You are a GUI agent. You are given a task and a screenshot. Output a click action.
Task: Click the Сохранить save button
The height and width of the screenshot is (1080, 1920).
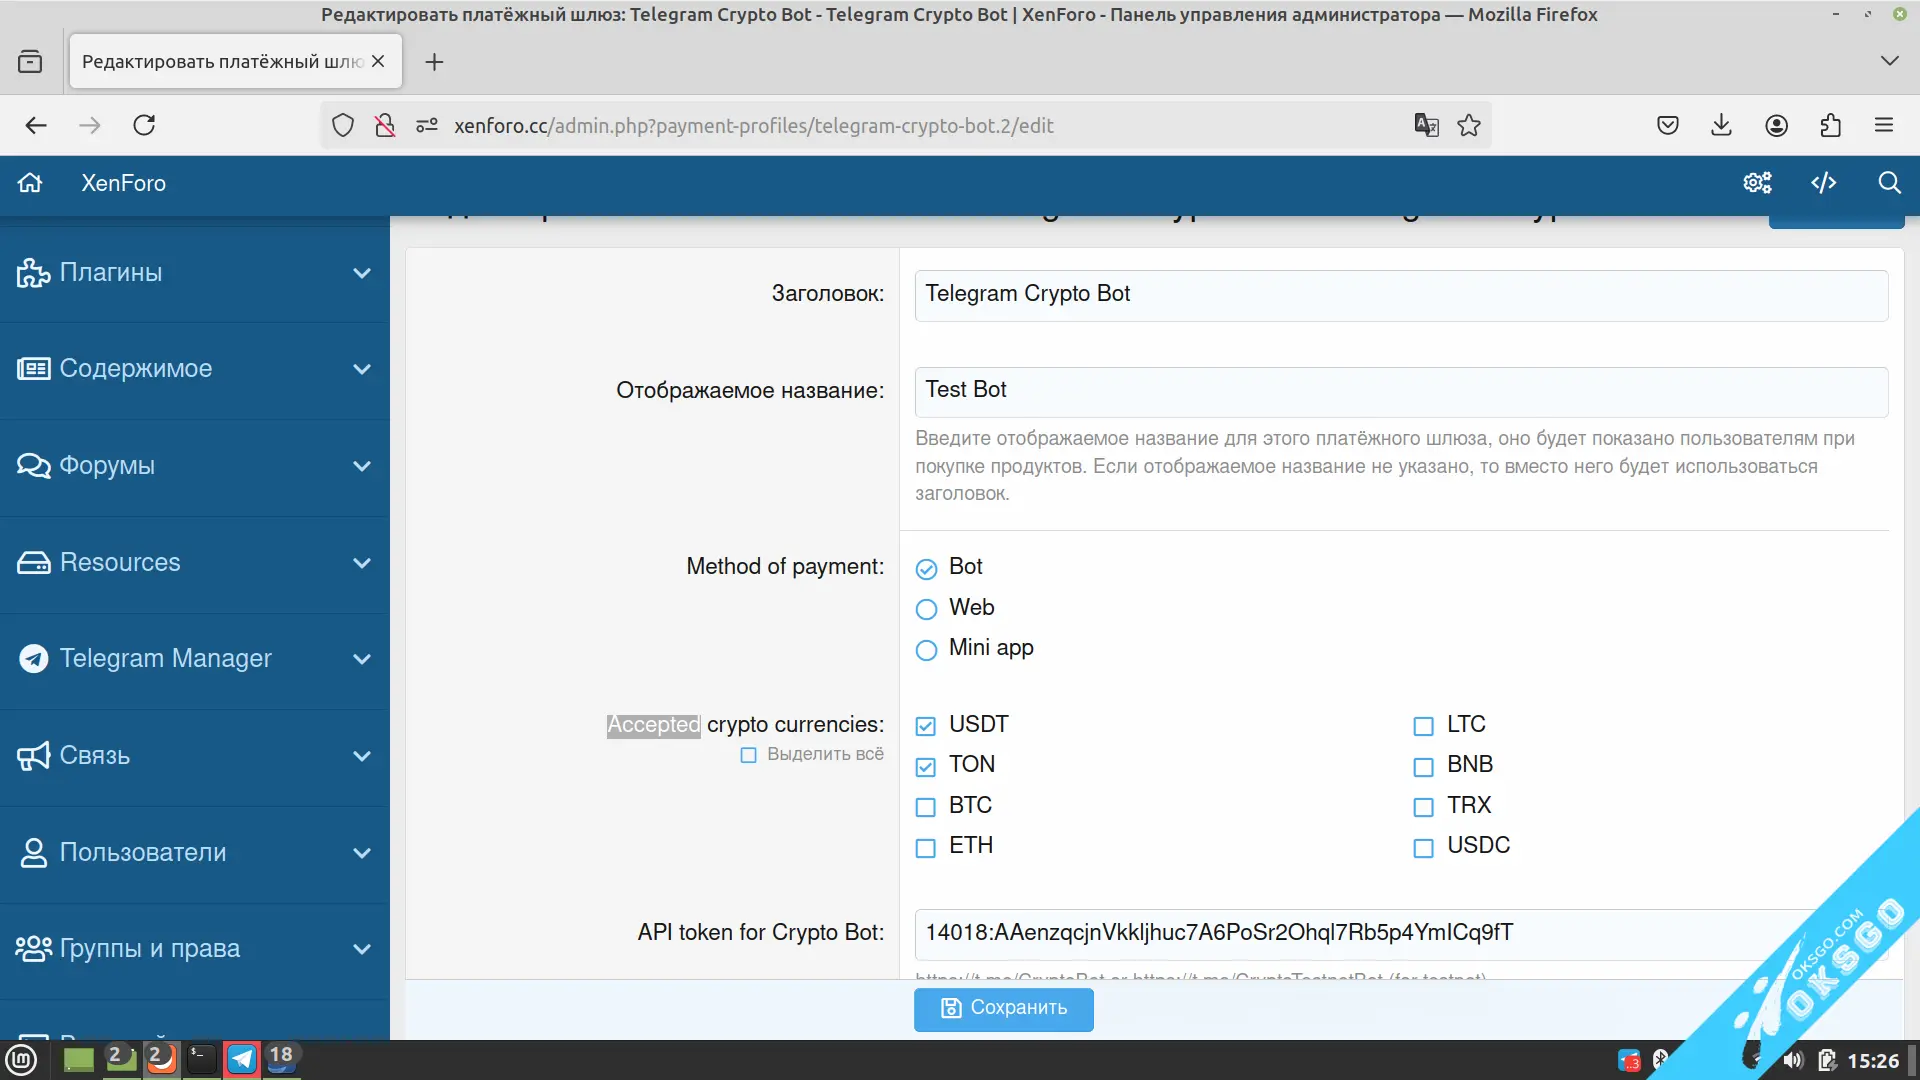[x=1003, y=1008]
